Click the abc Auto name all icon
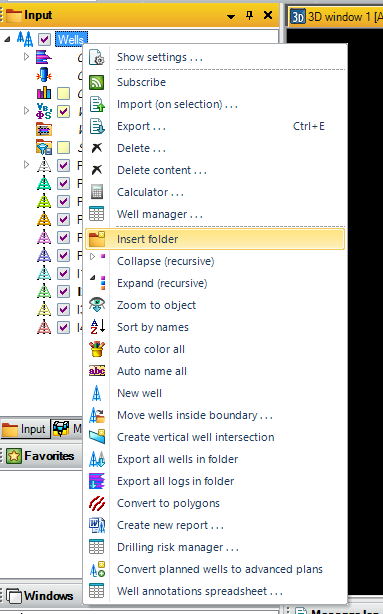 point(97,371)
